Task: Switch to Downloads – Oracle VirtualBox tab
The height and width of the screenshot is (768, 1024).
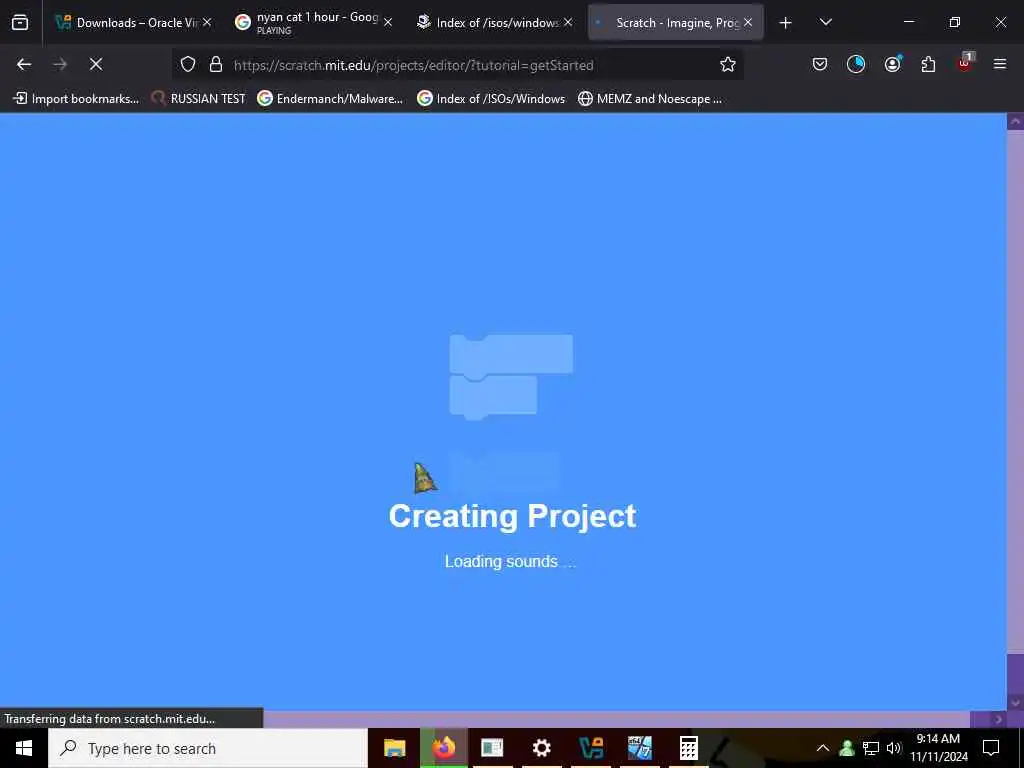Action: coord(134,22)
